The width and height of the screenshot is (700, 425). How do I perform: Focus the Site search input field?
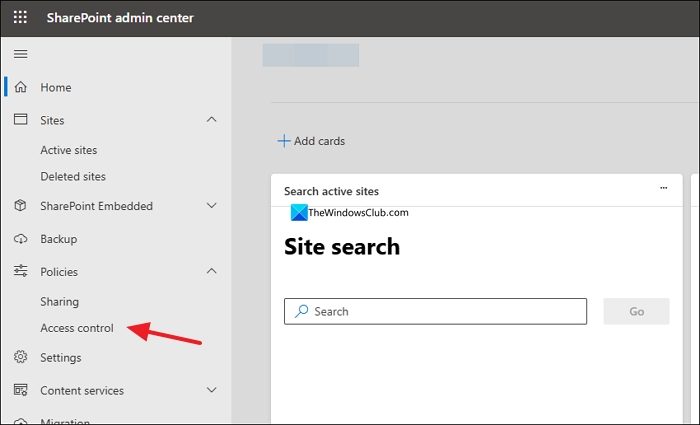(435, 311)
